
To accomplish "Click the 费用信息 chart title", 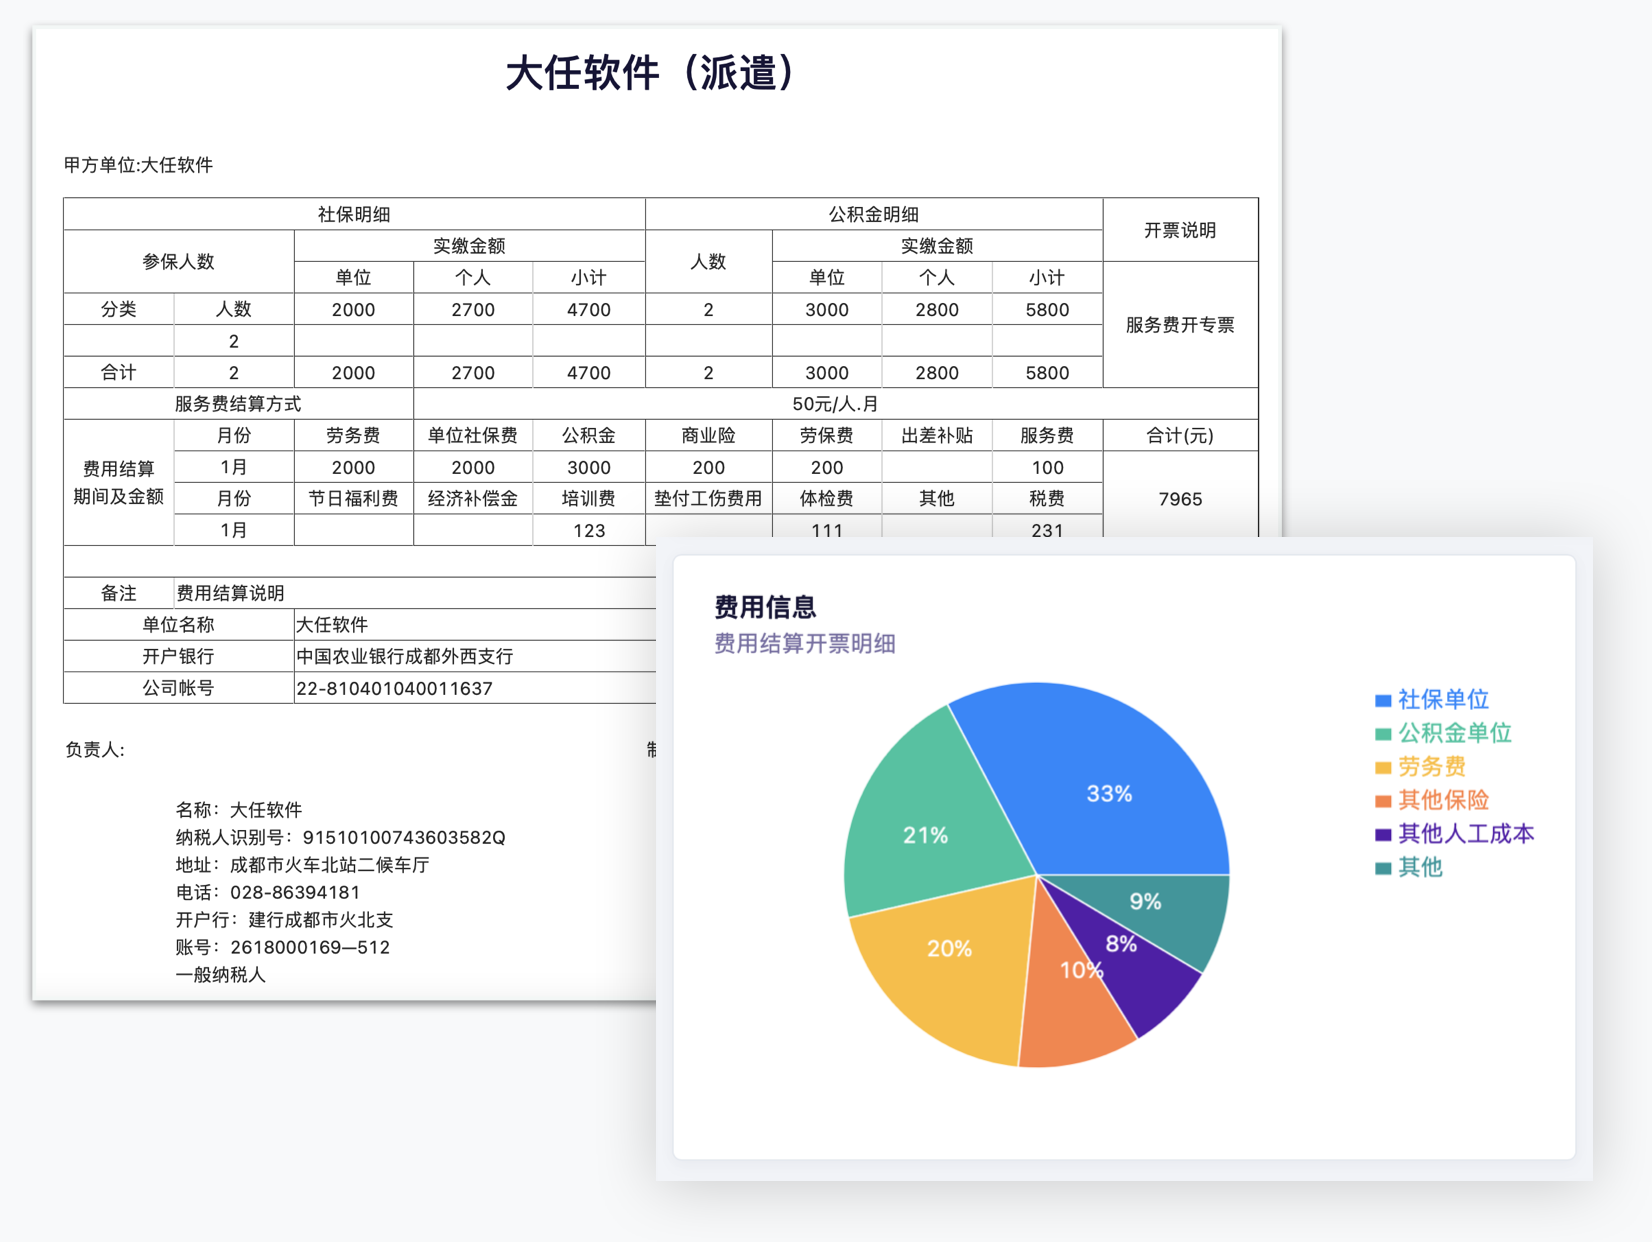I will 765,607.
